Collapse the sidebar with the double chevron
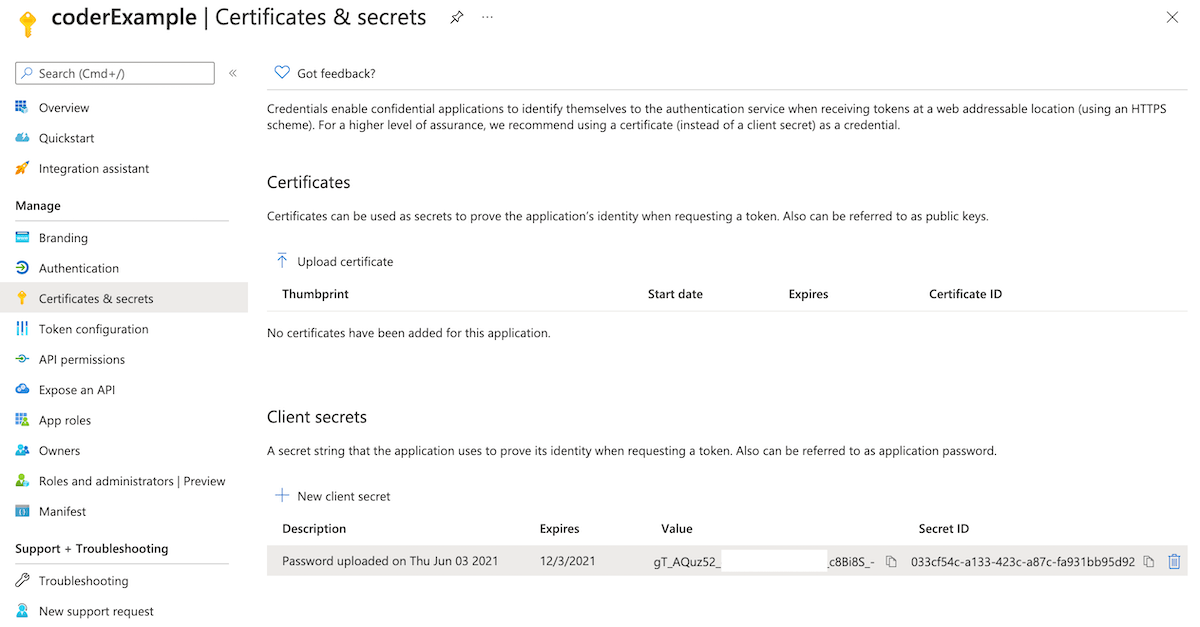The image size is (1200, 627). point(232,72)
